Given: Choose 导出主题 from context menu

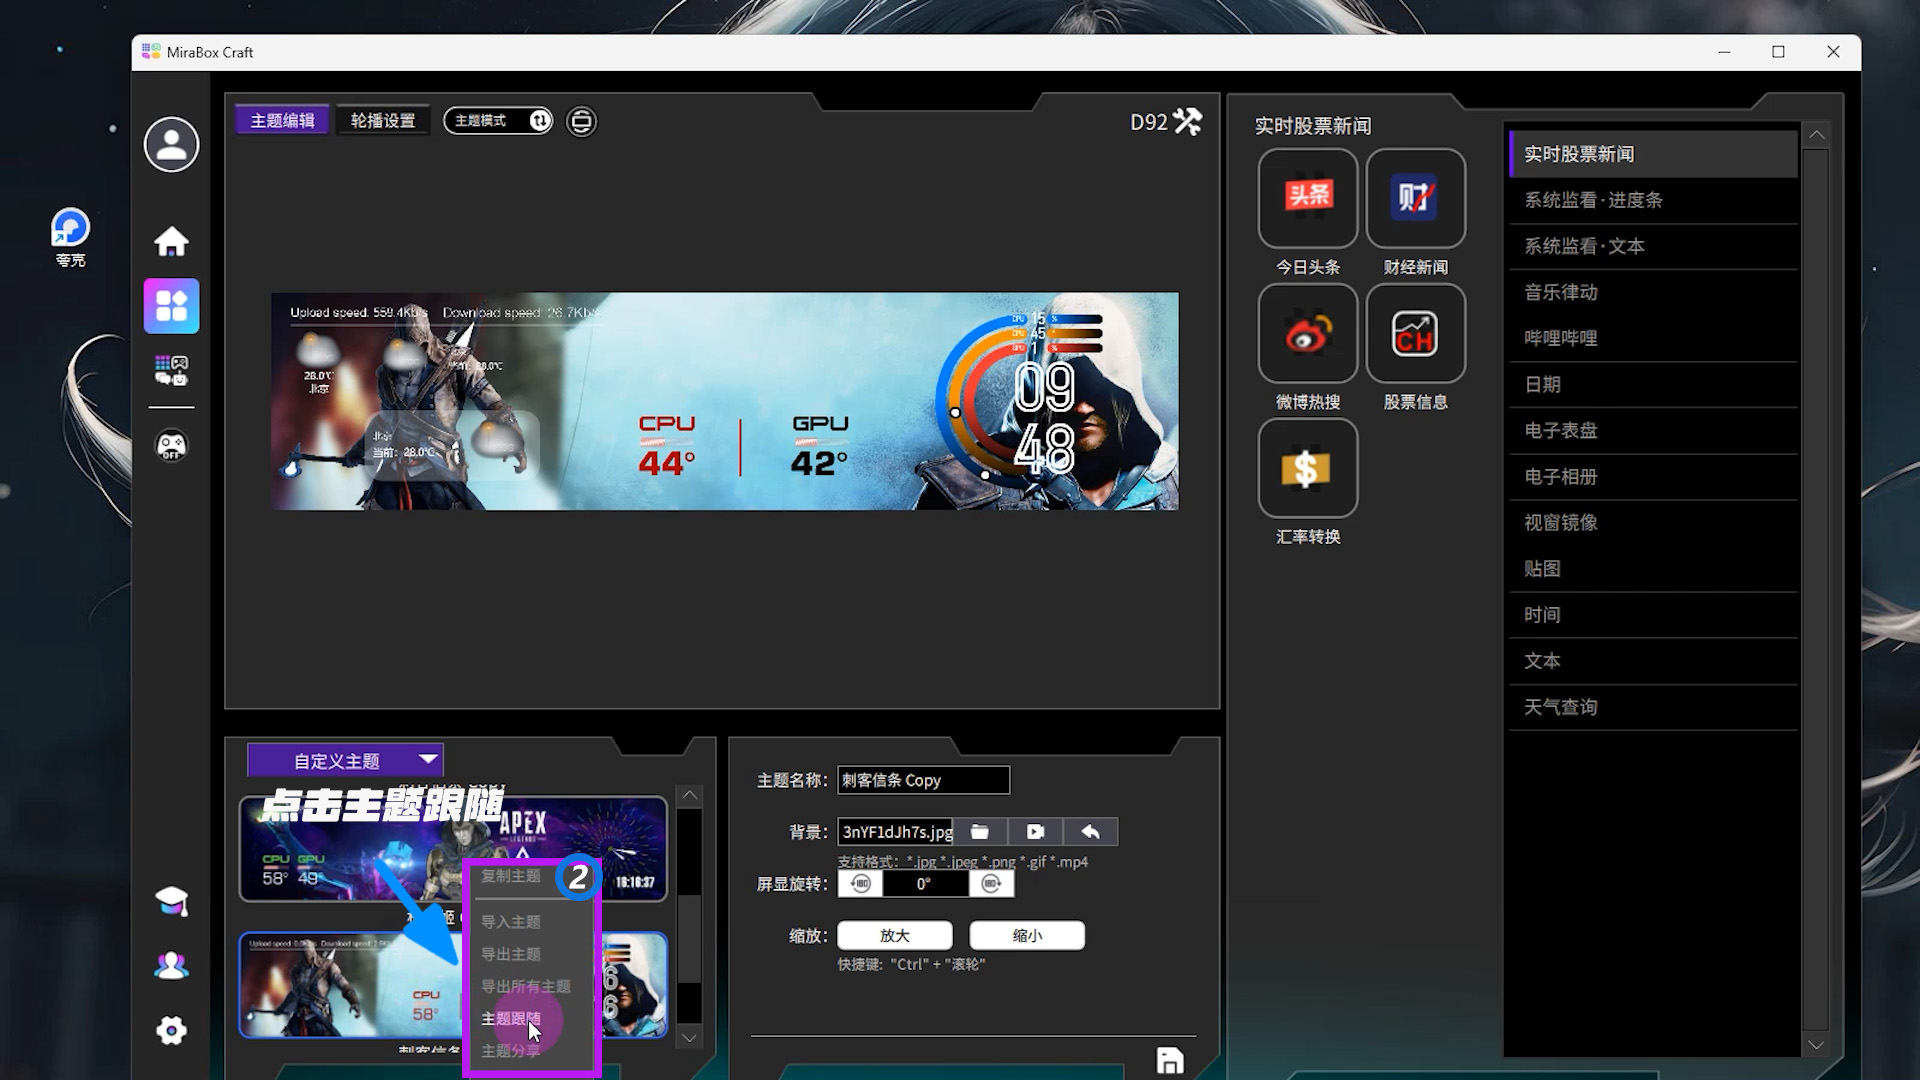Looking at the screenshot, I should [511, 954].
